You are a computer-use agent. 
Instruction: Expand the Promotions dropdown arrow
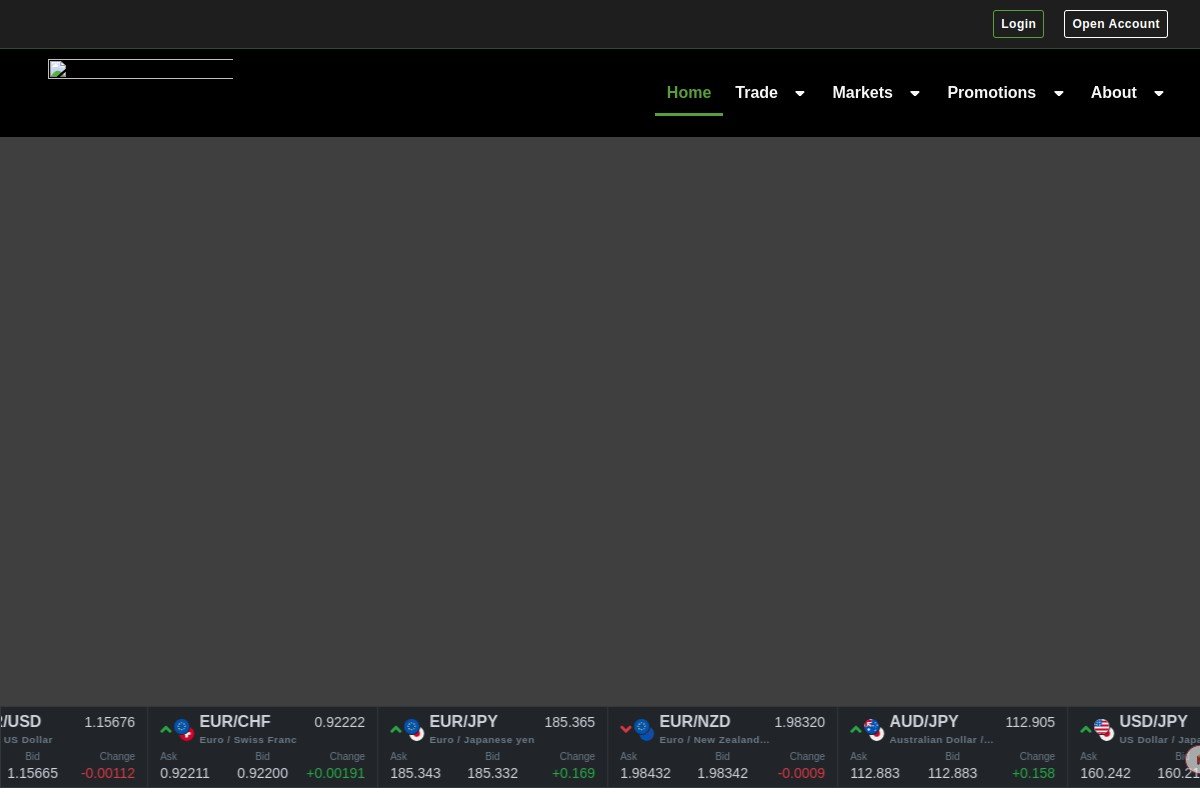pyautogui.click(x=1059, y=94)
